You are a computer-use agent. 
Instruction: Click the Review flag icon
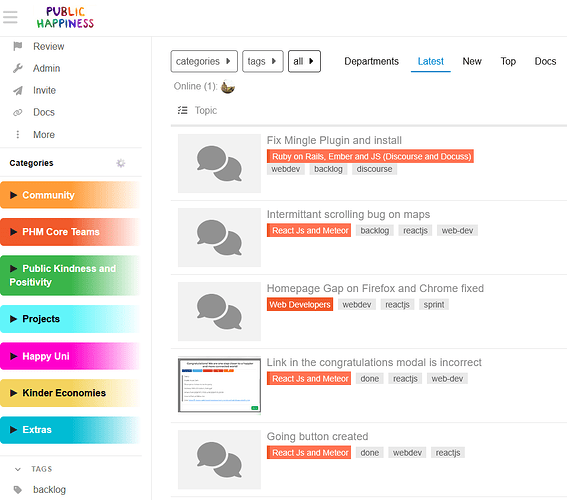point(18,46)
